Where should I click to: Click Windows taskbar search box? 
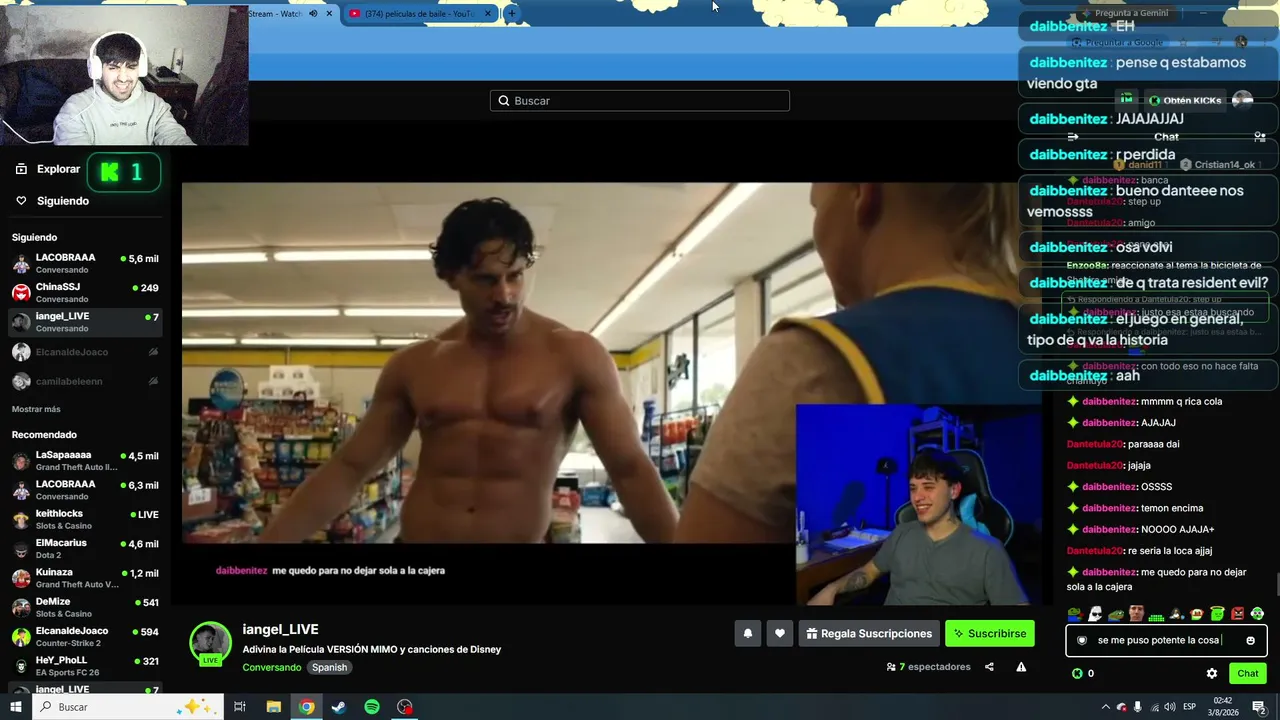tap(127, 707)
